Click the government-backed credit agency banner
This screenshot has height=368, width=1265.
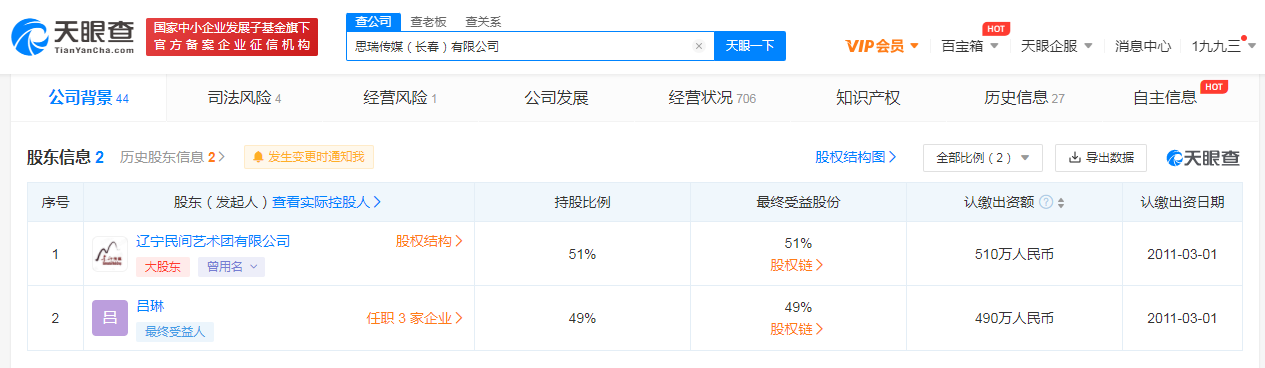pos(231,37)
